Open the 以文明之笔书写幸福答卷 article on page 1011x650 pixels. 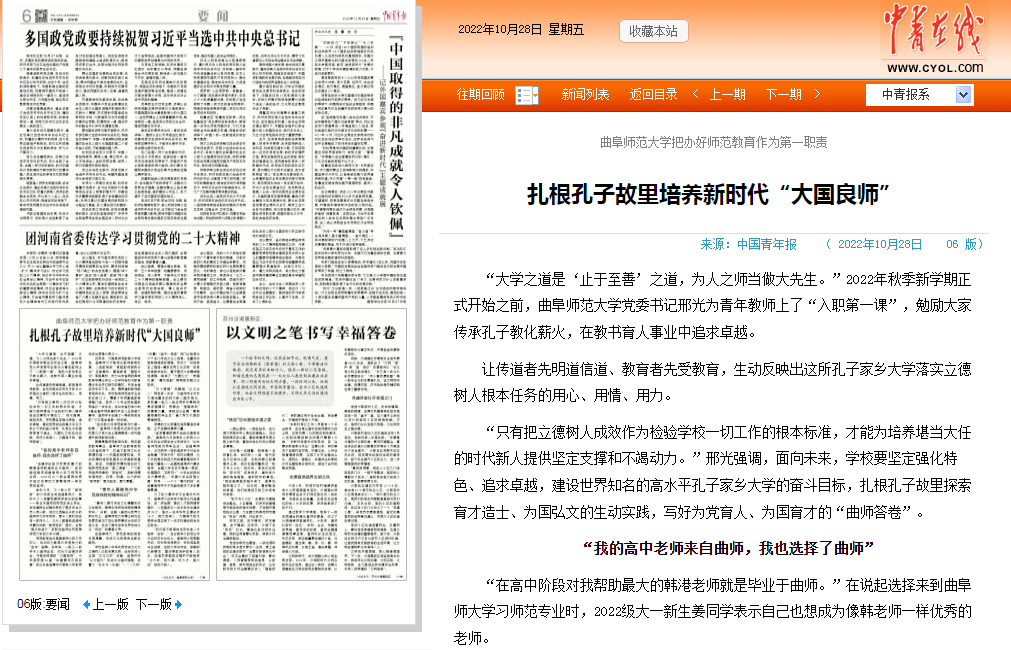coord(304,332)
